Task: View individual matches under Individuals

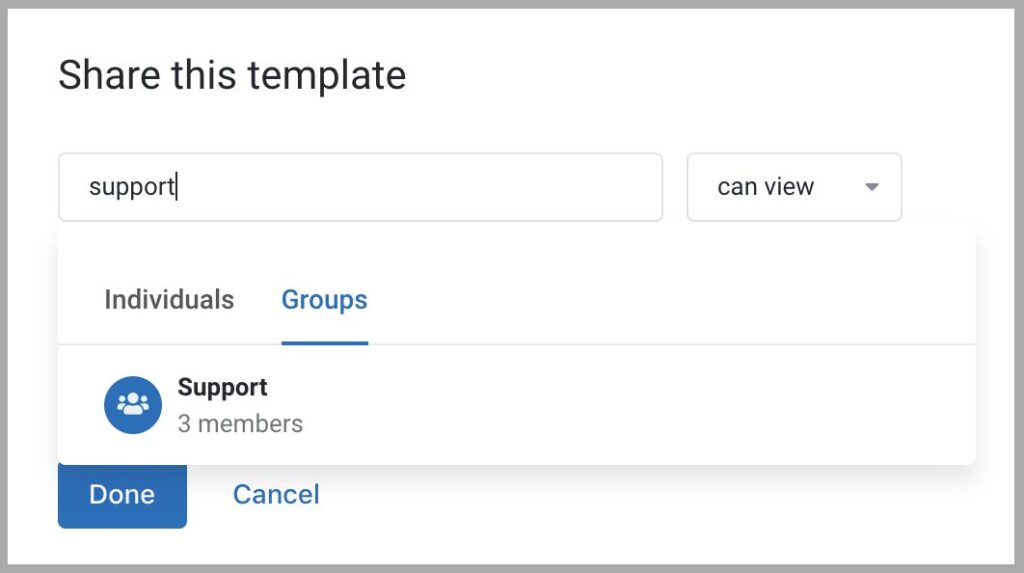Action: point(169,300)
